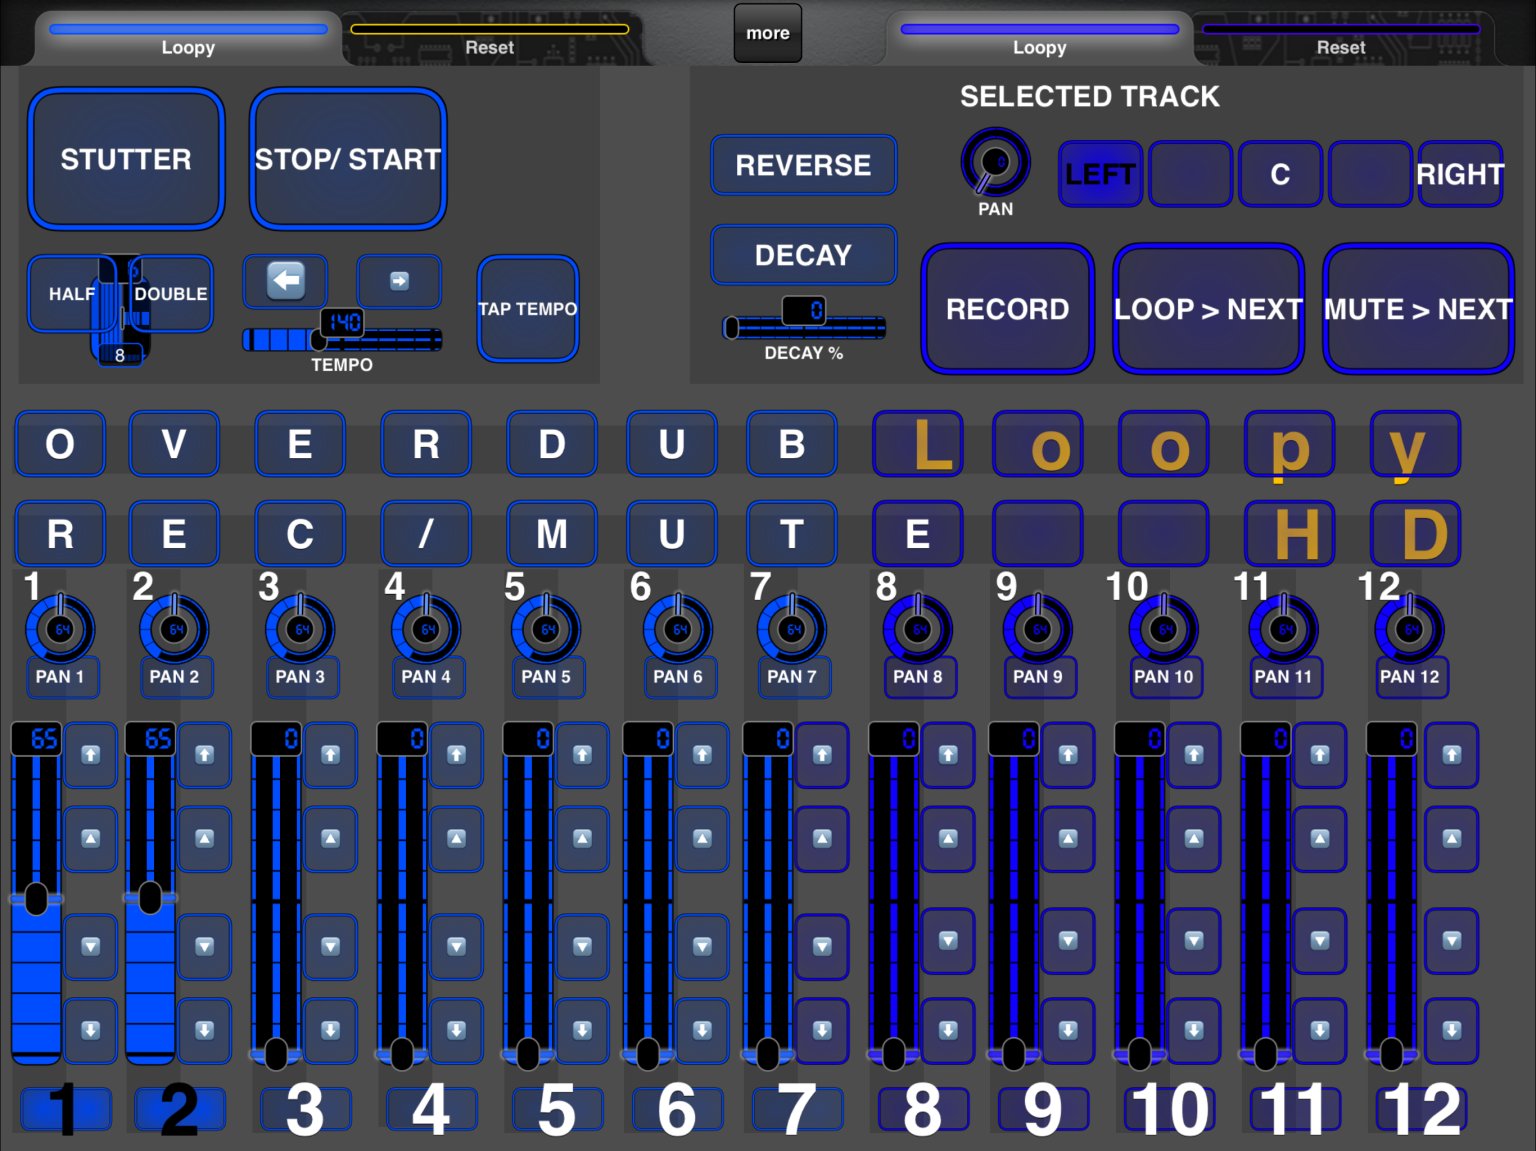Set track 5 volume to minimum arrow

point(583,1030)
